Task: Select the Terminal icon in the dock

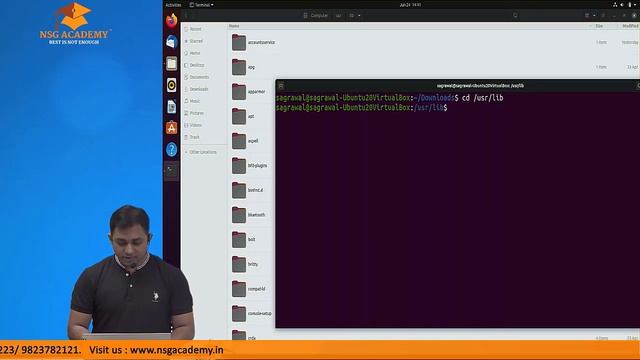Action: tap(171, 171)
